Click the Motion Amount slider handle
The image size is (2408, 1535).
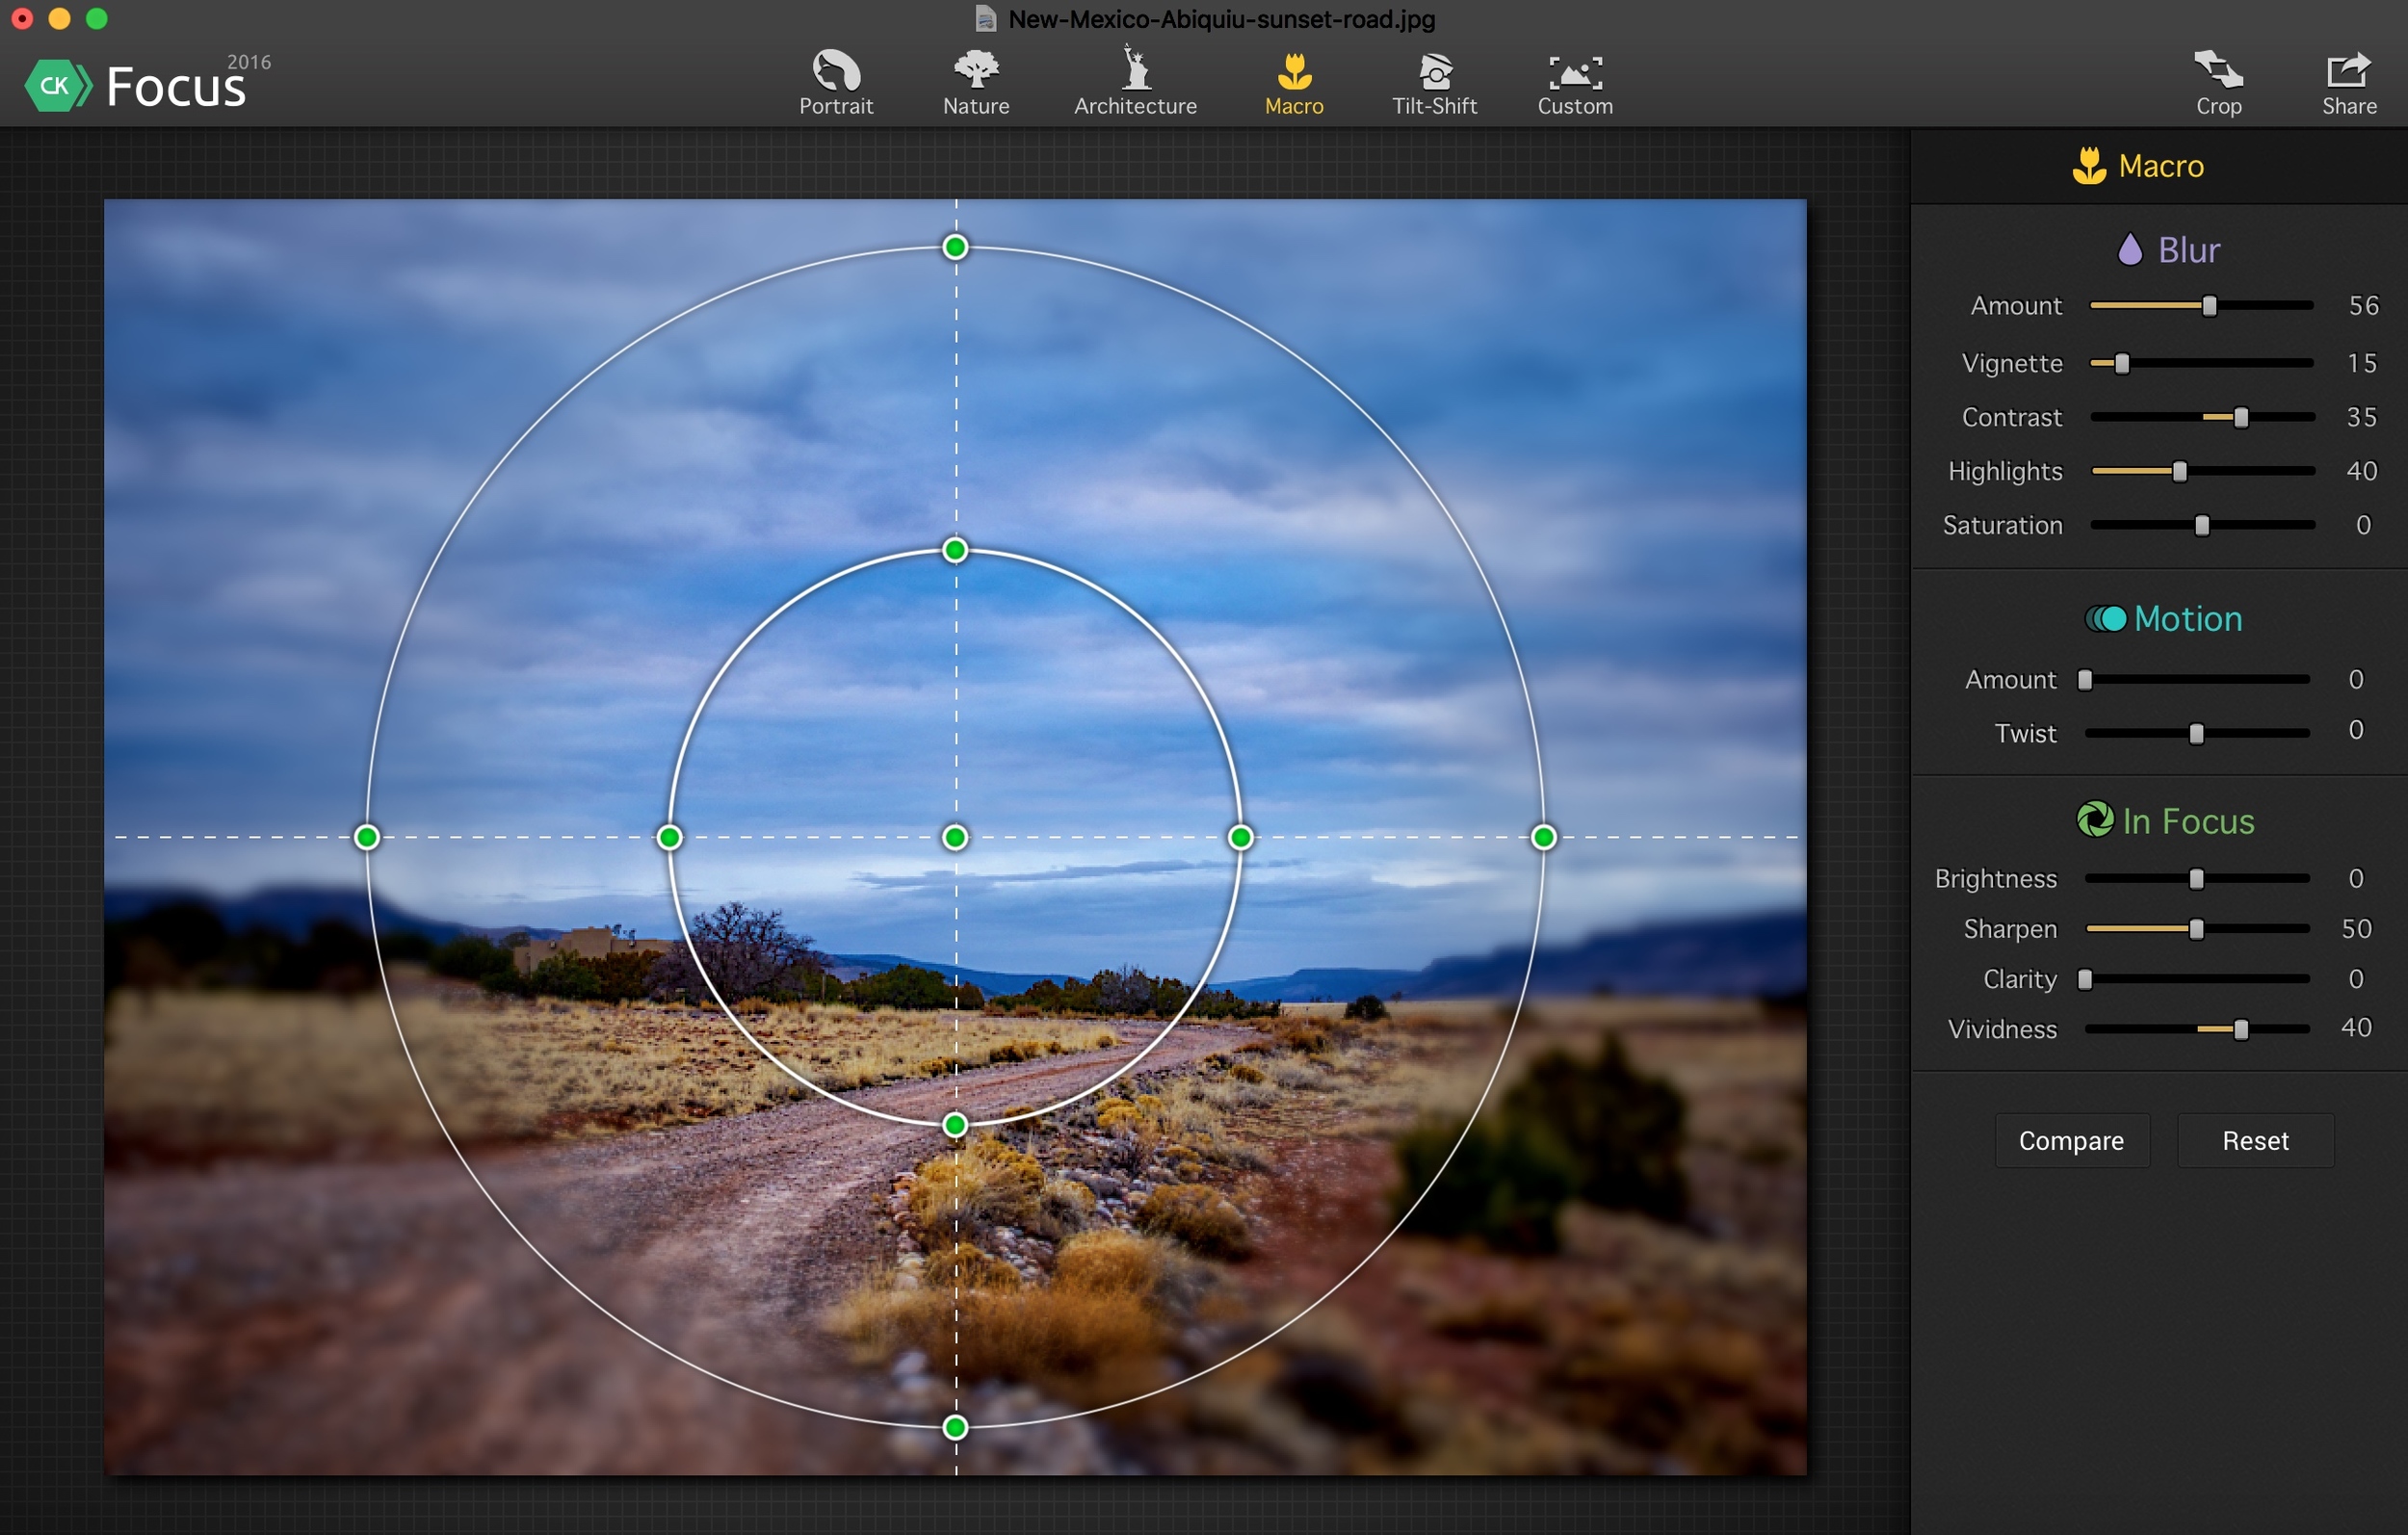2084,680
